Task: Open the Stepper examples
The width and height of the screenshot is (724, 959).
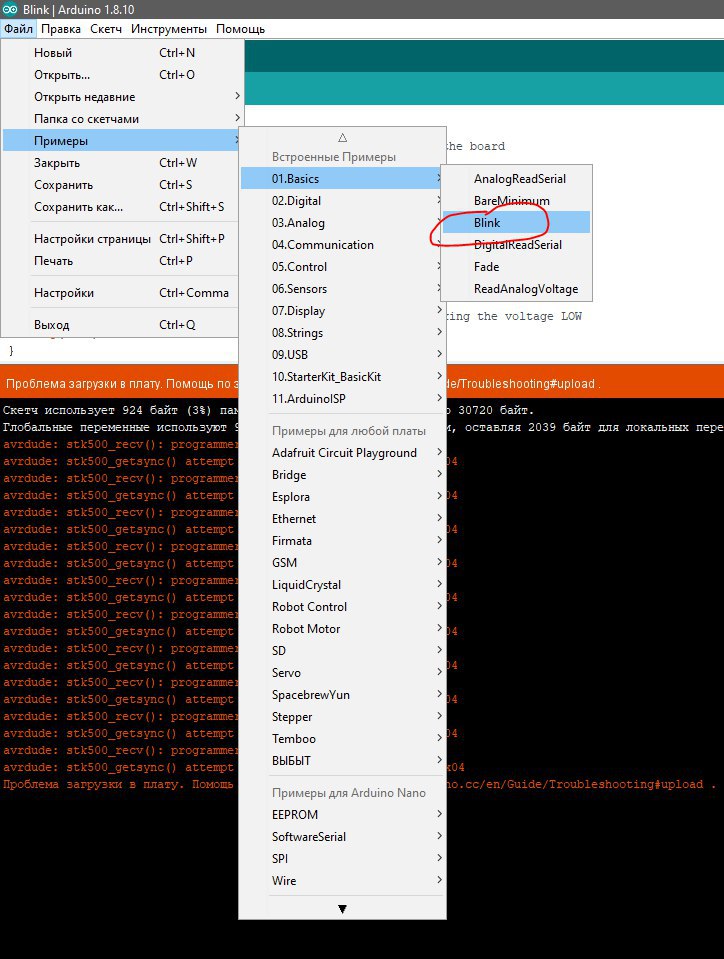Action: click(342, 717)
